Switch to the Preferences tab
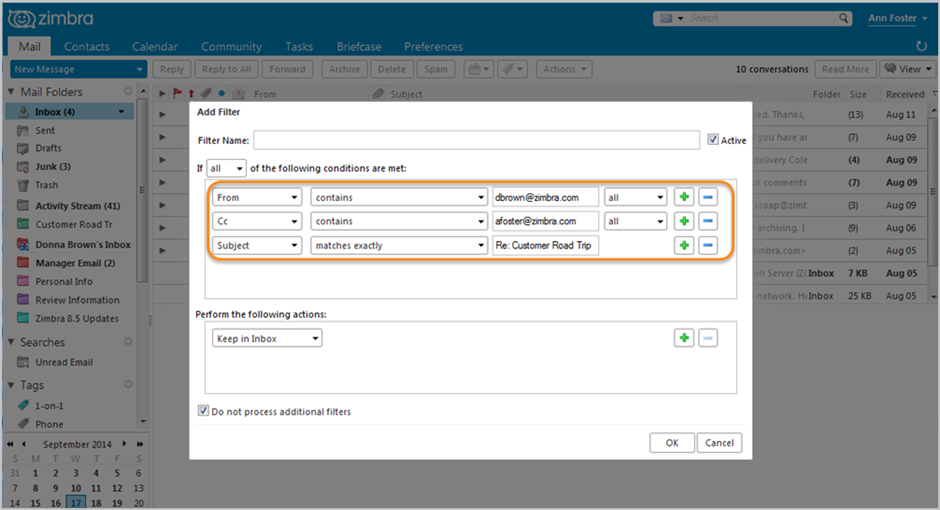 coord(433,46)
